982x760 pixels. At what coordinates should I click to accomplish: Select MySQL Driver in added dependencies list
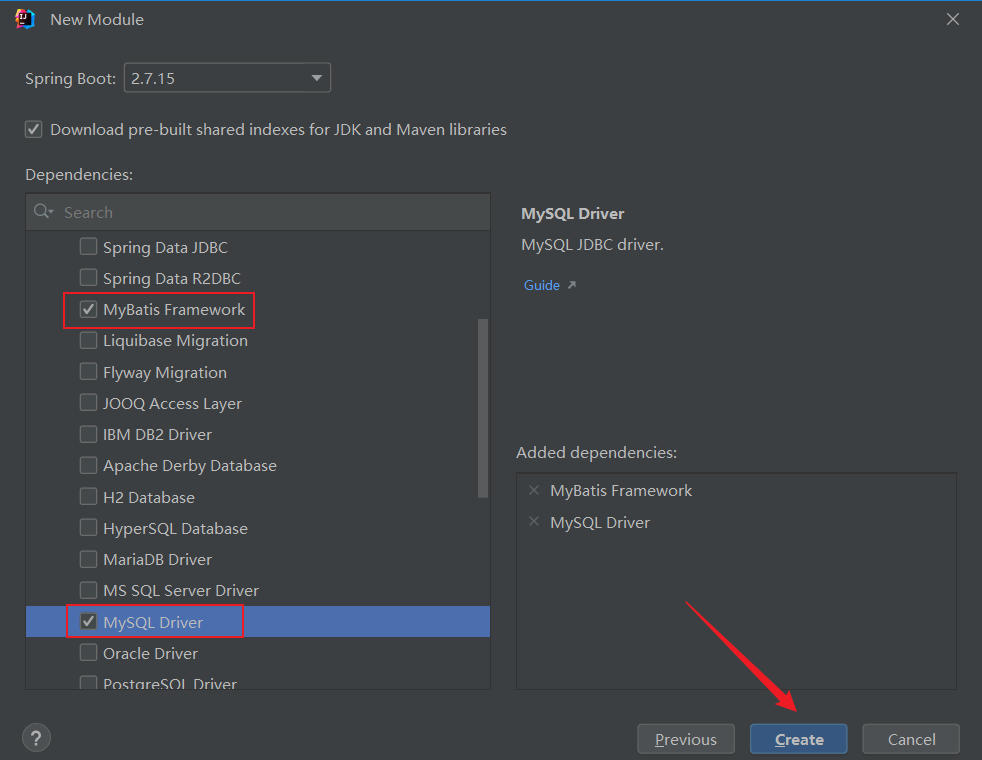point(599,522)
